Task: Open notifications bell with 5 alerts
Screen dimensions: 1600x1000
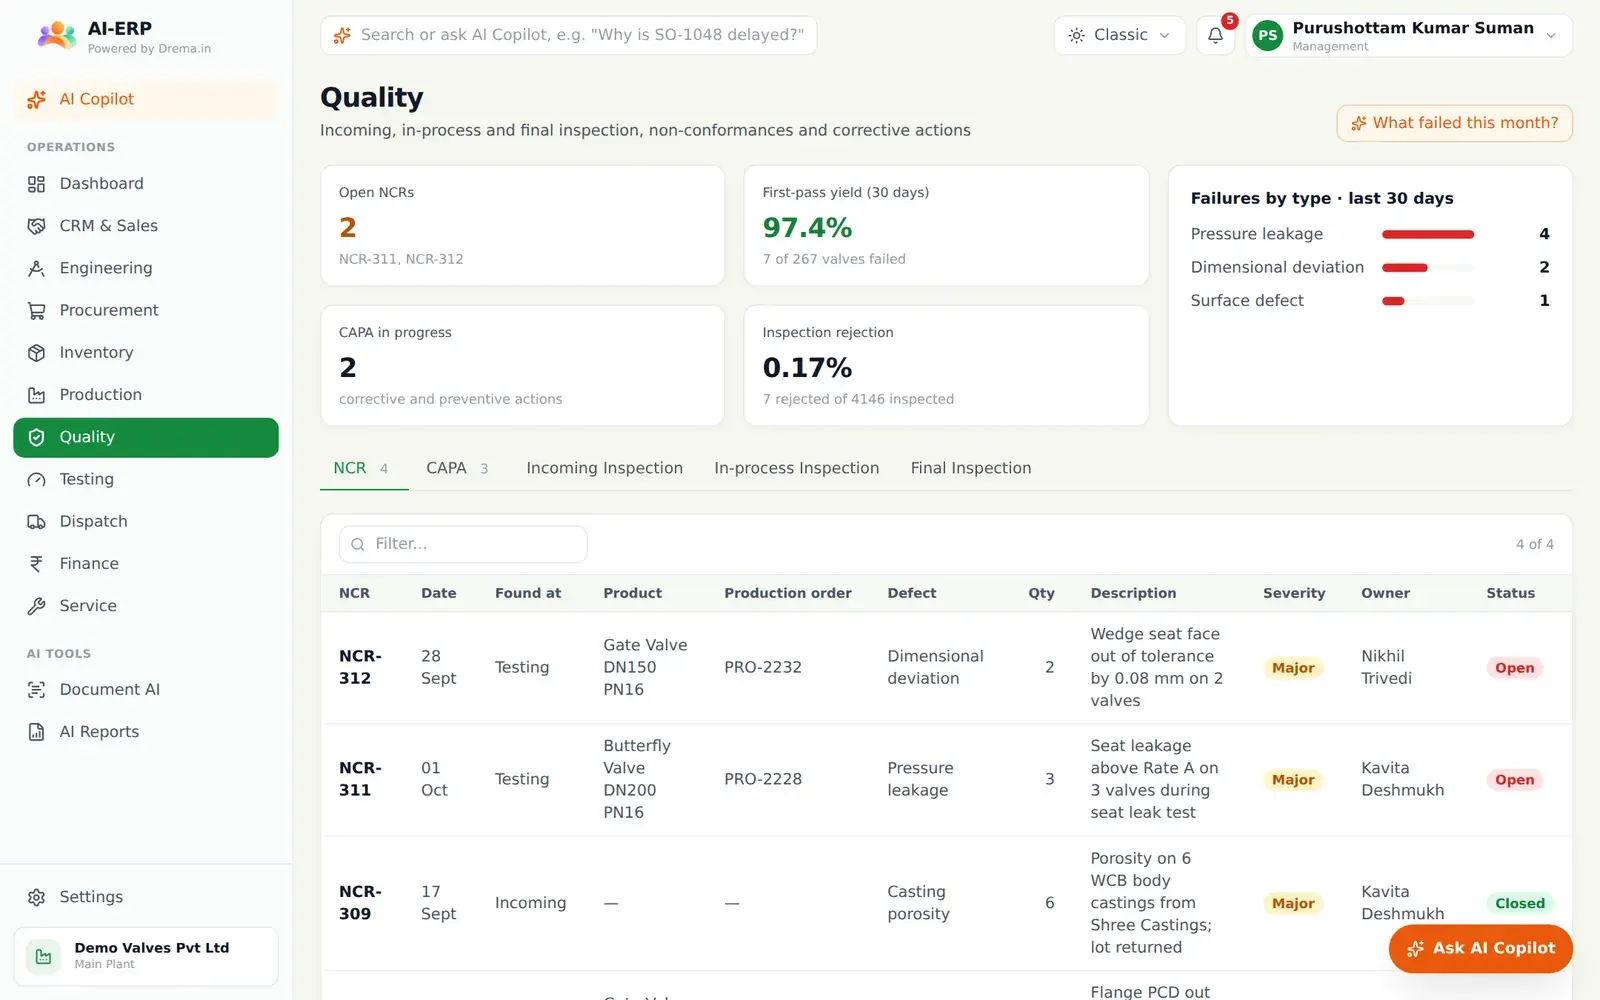Action: click(x=1215, y=35)
